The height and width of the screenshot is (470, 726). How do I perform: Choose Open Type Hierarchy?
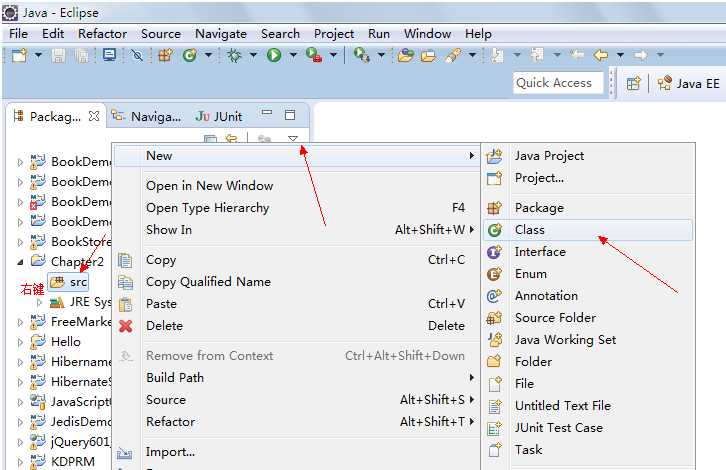(296, 208)
